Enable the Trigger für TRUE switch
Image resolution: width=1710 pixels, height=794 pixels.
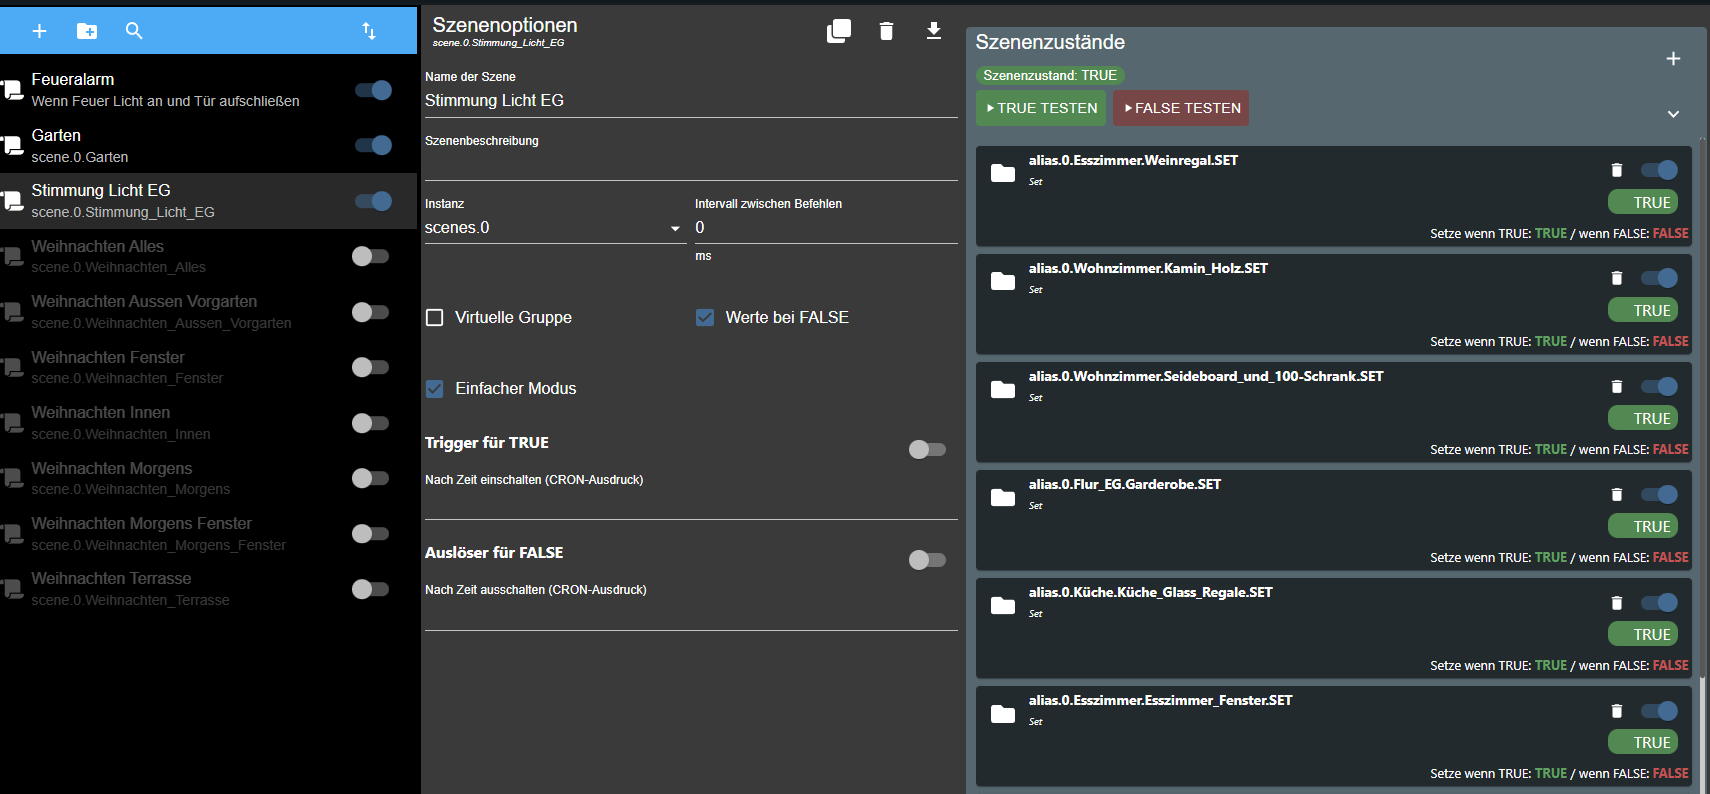click(927, 450)
